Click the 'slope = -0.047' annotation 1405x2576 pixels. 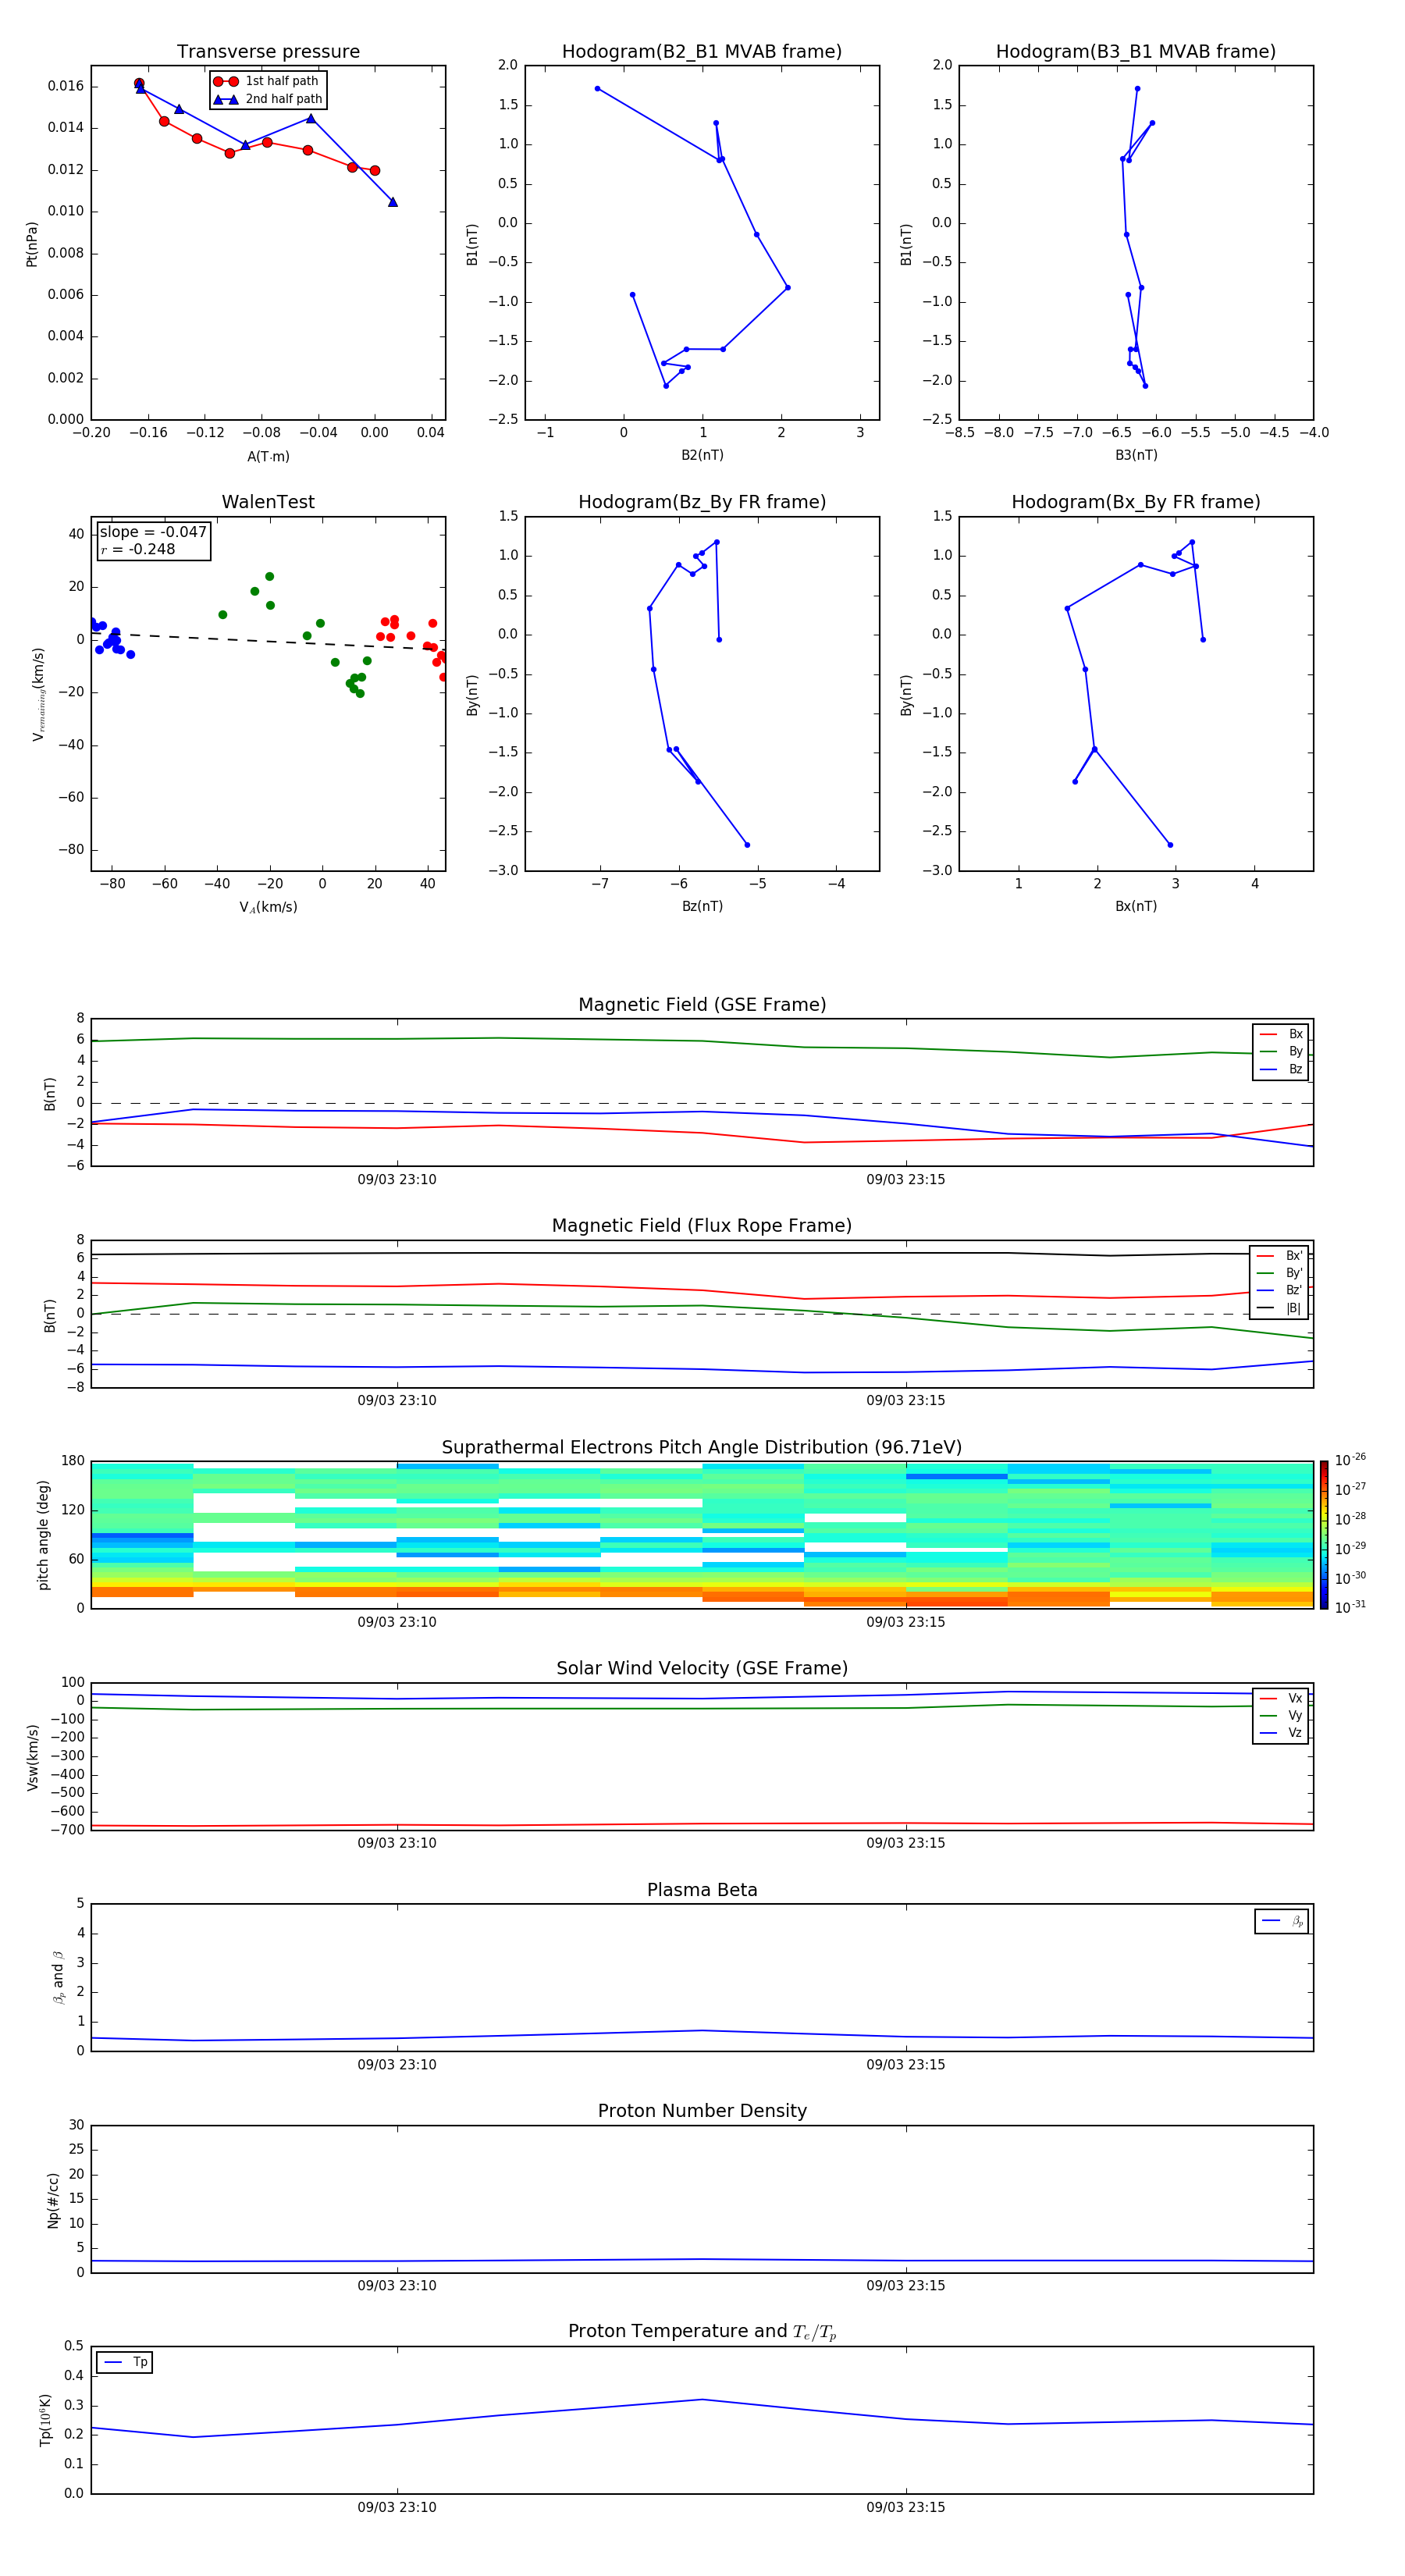coord(153,532)
